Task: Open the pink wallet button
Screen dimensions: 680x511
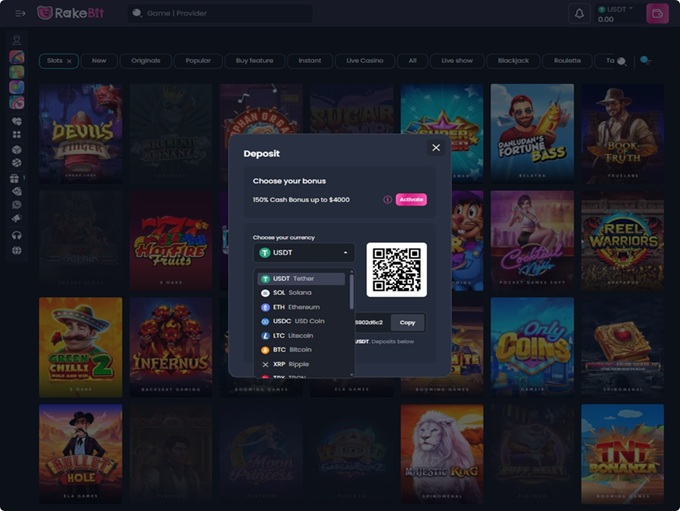Action: (x=657, y=14)
